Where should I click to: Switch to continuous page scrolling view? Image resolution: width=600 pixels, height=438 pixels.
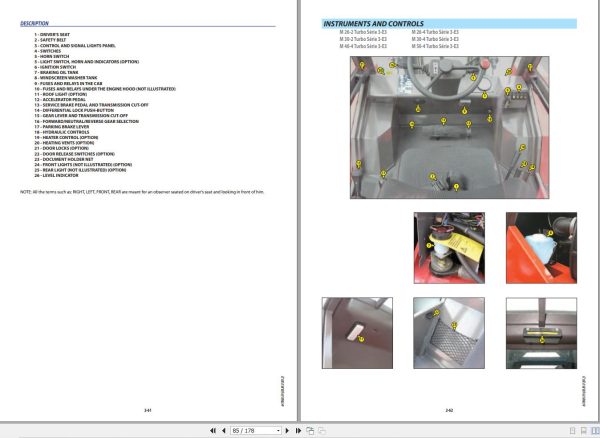(x=584, y=431)
